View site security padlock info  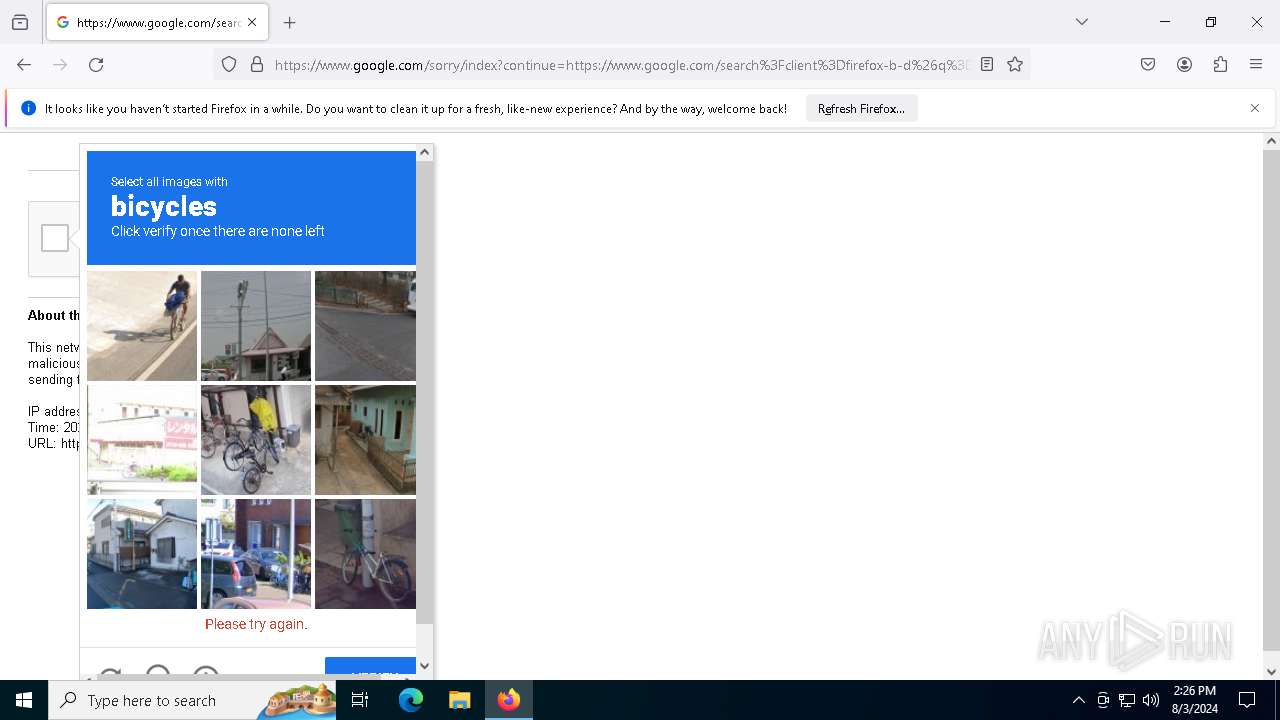click(x=257, y=64)
